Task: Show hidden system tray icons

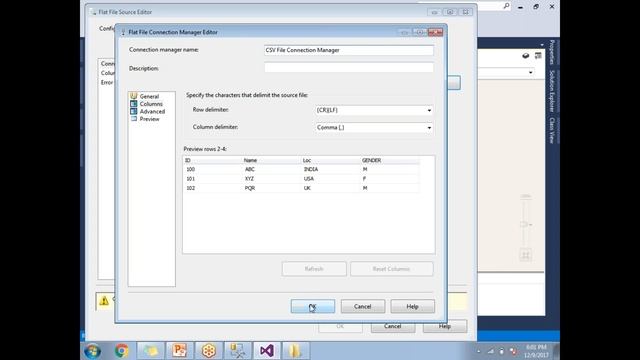Action: click(x=479, y=351)
